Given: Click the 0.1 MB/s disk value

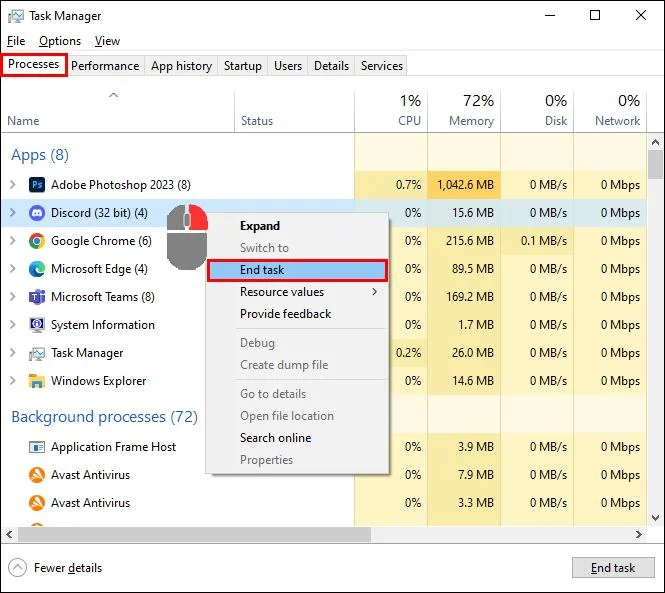Looking at the screenshot, I should [x=544, y=241].
